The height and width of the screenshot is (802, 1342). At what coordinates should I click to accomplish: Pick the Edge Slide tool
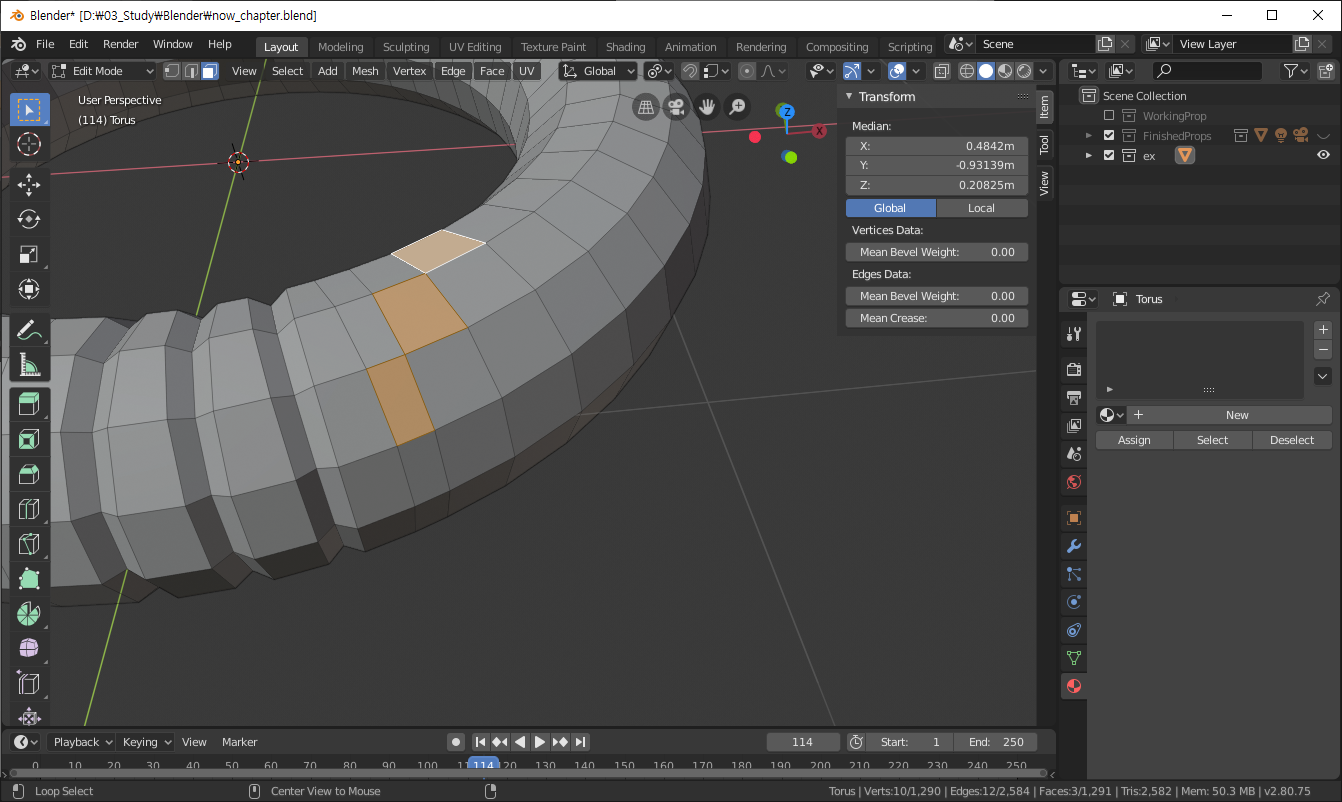29,684
